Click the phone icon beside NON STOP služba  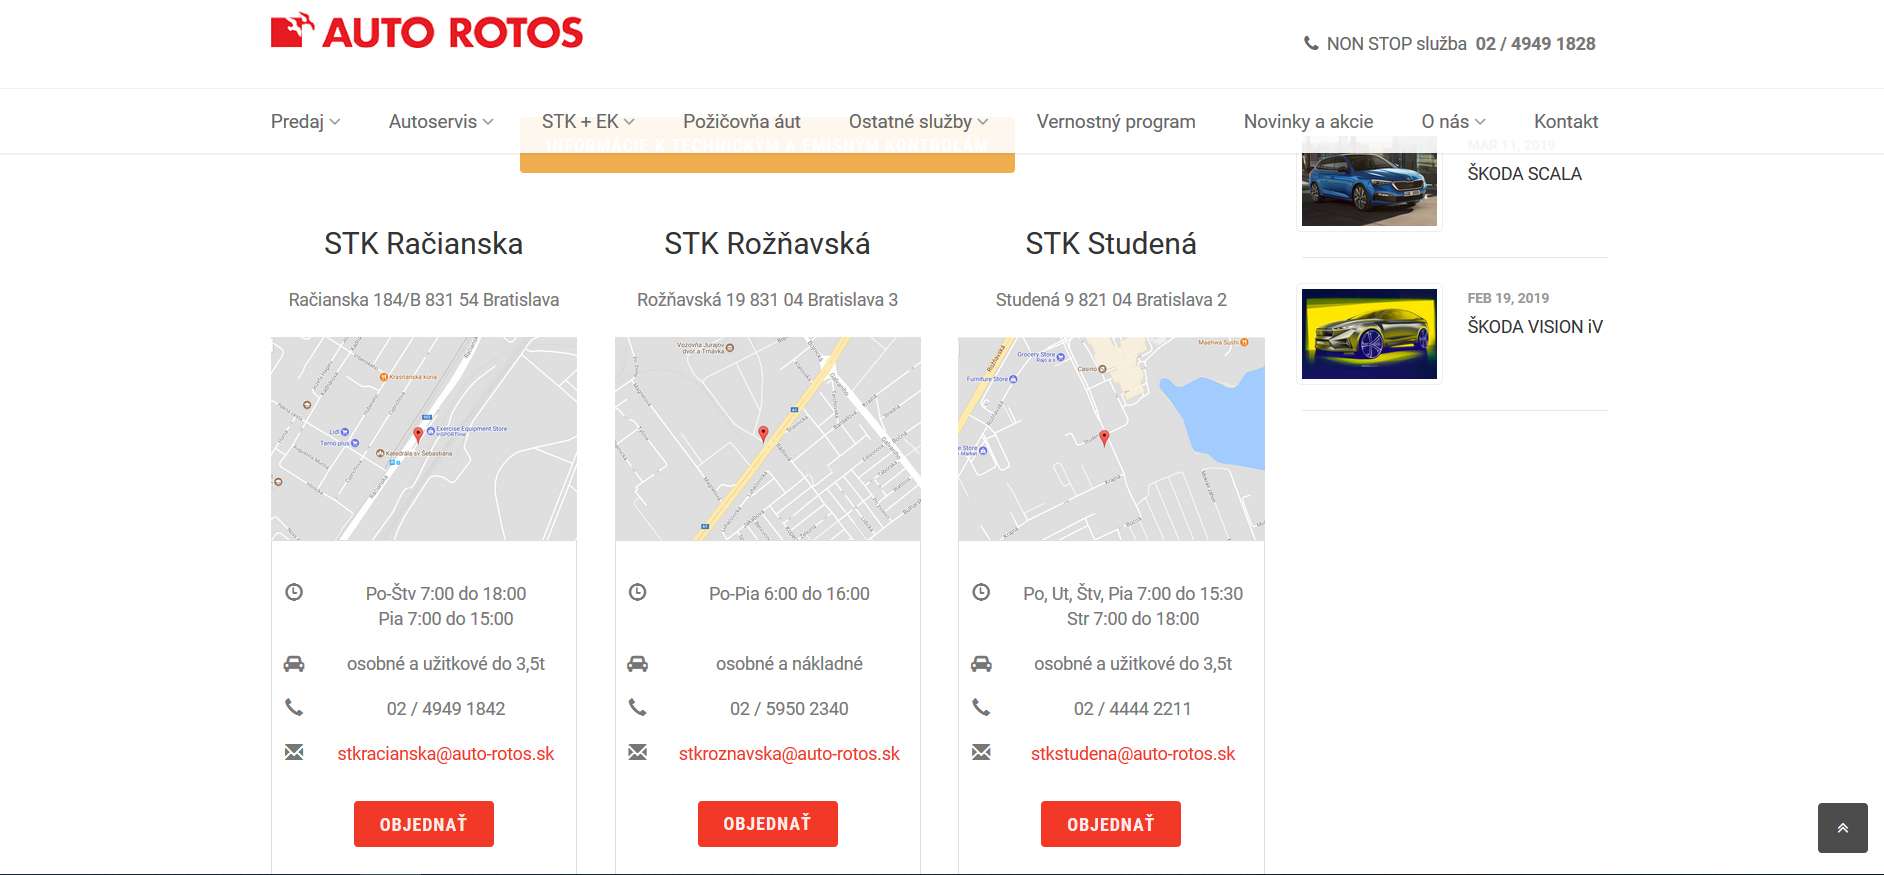[1310, 44]
